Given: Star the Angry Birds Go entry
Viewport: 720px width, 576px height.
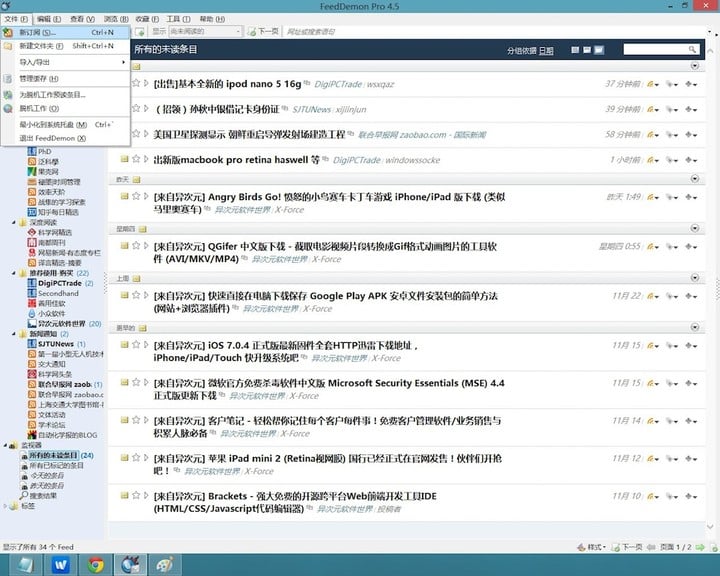Looking at the screenshot, I should point(136,196).
